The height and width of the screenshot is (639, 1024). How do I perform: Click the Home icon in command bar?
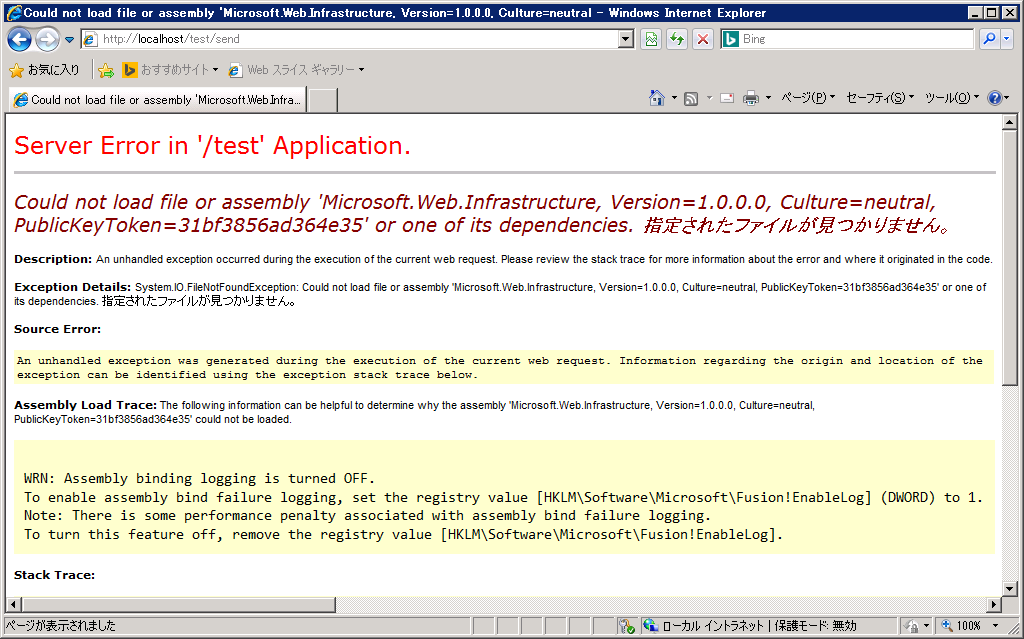[x=656, y=98]
